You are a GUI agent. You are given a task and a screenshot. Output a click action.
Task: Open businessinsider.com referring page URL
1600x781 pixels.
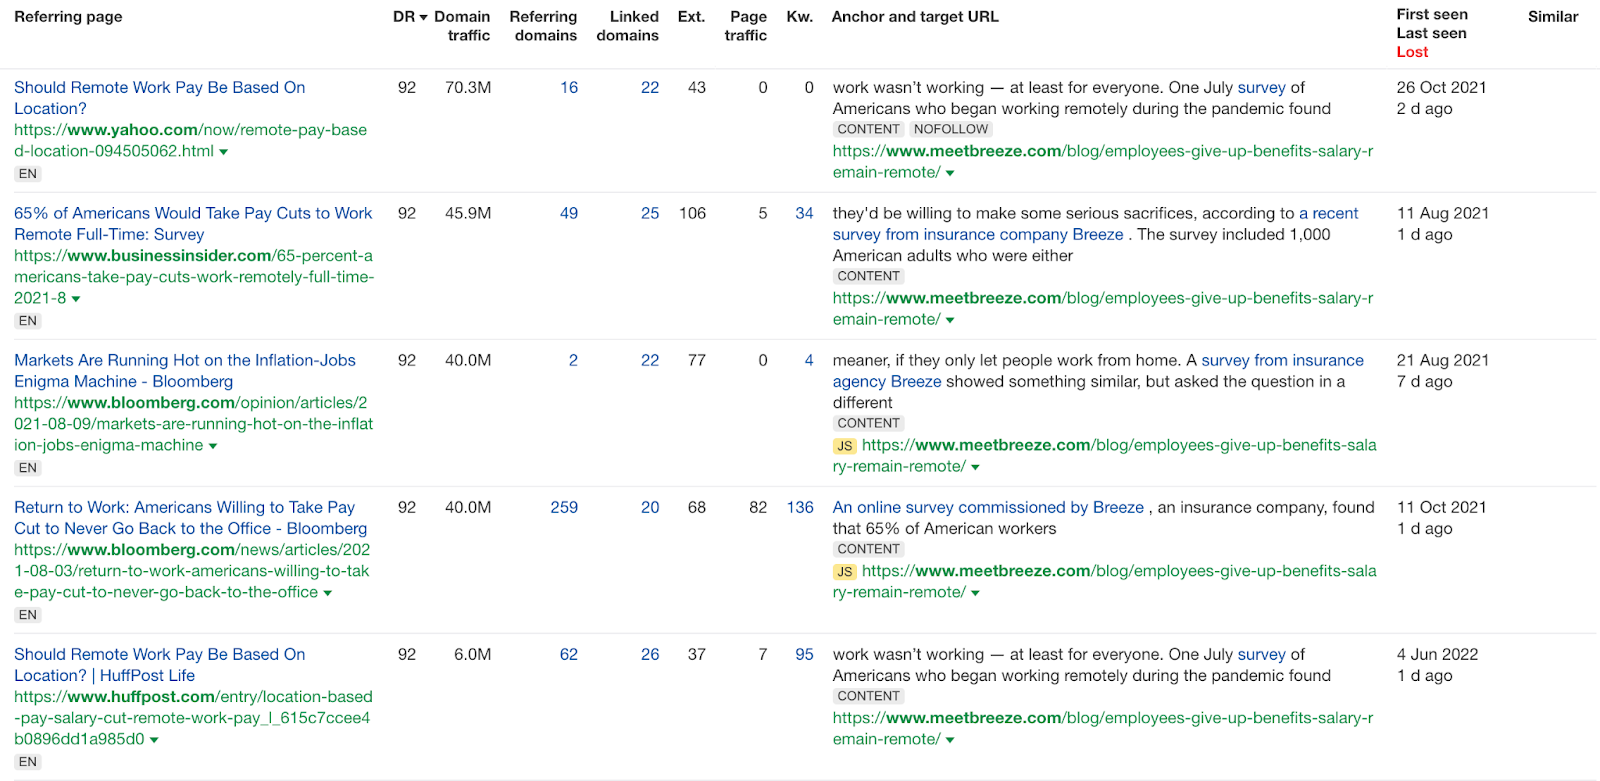194,277
